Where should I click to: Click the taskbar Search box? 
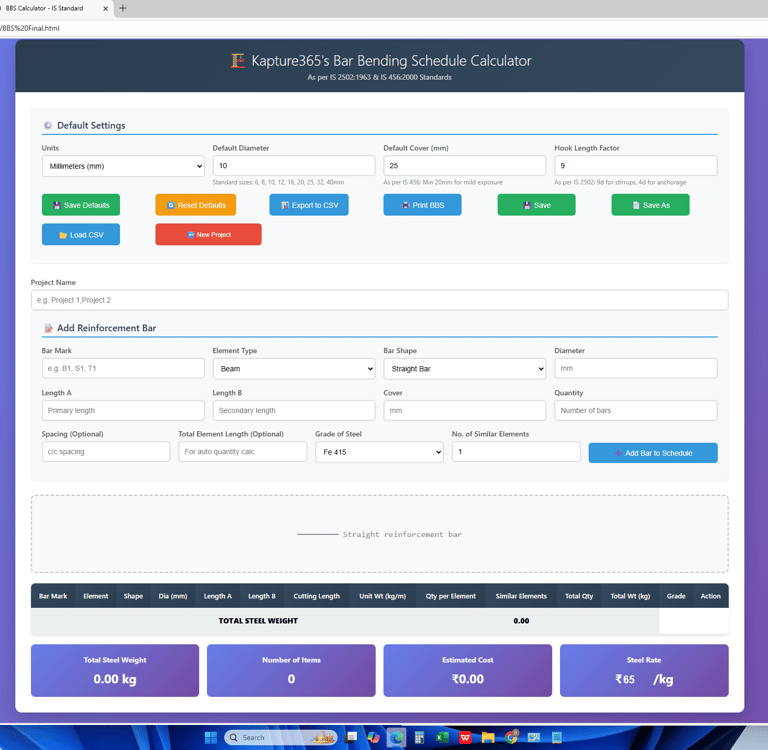point(281,737)
